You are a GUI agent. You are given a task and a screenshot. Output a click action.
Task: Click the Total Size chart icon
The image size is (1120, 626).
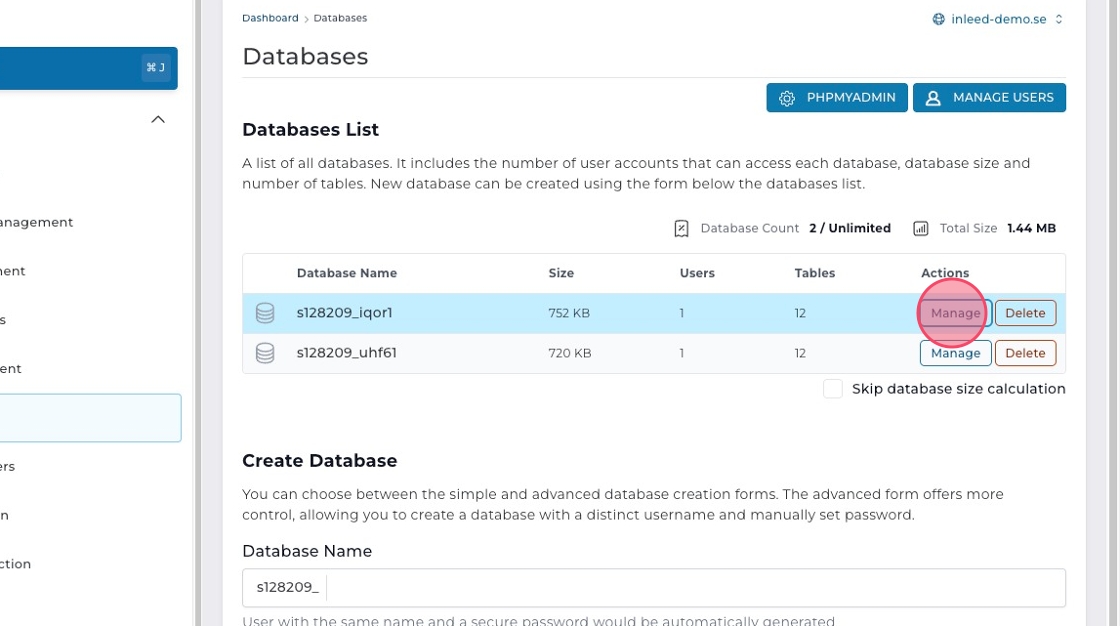(920, 228)
